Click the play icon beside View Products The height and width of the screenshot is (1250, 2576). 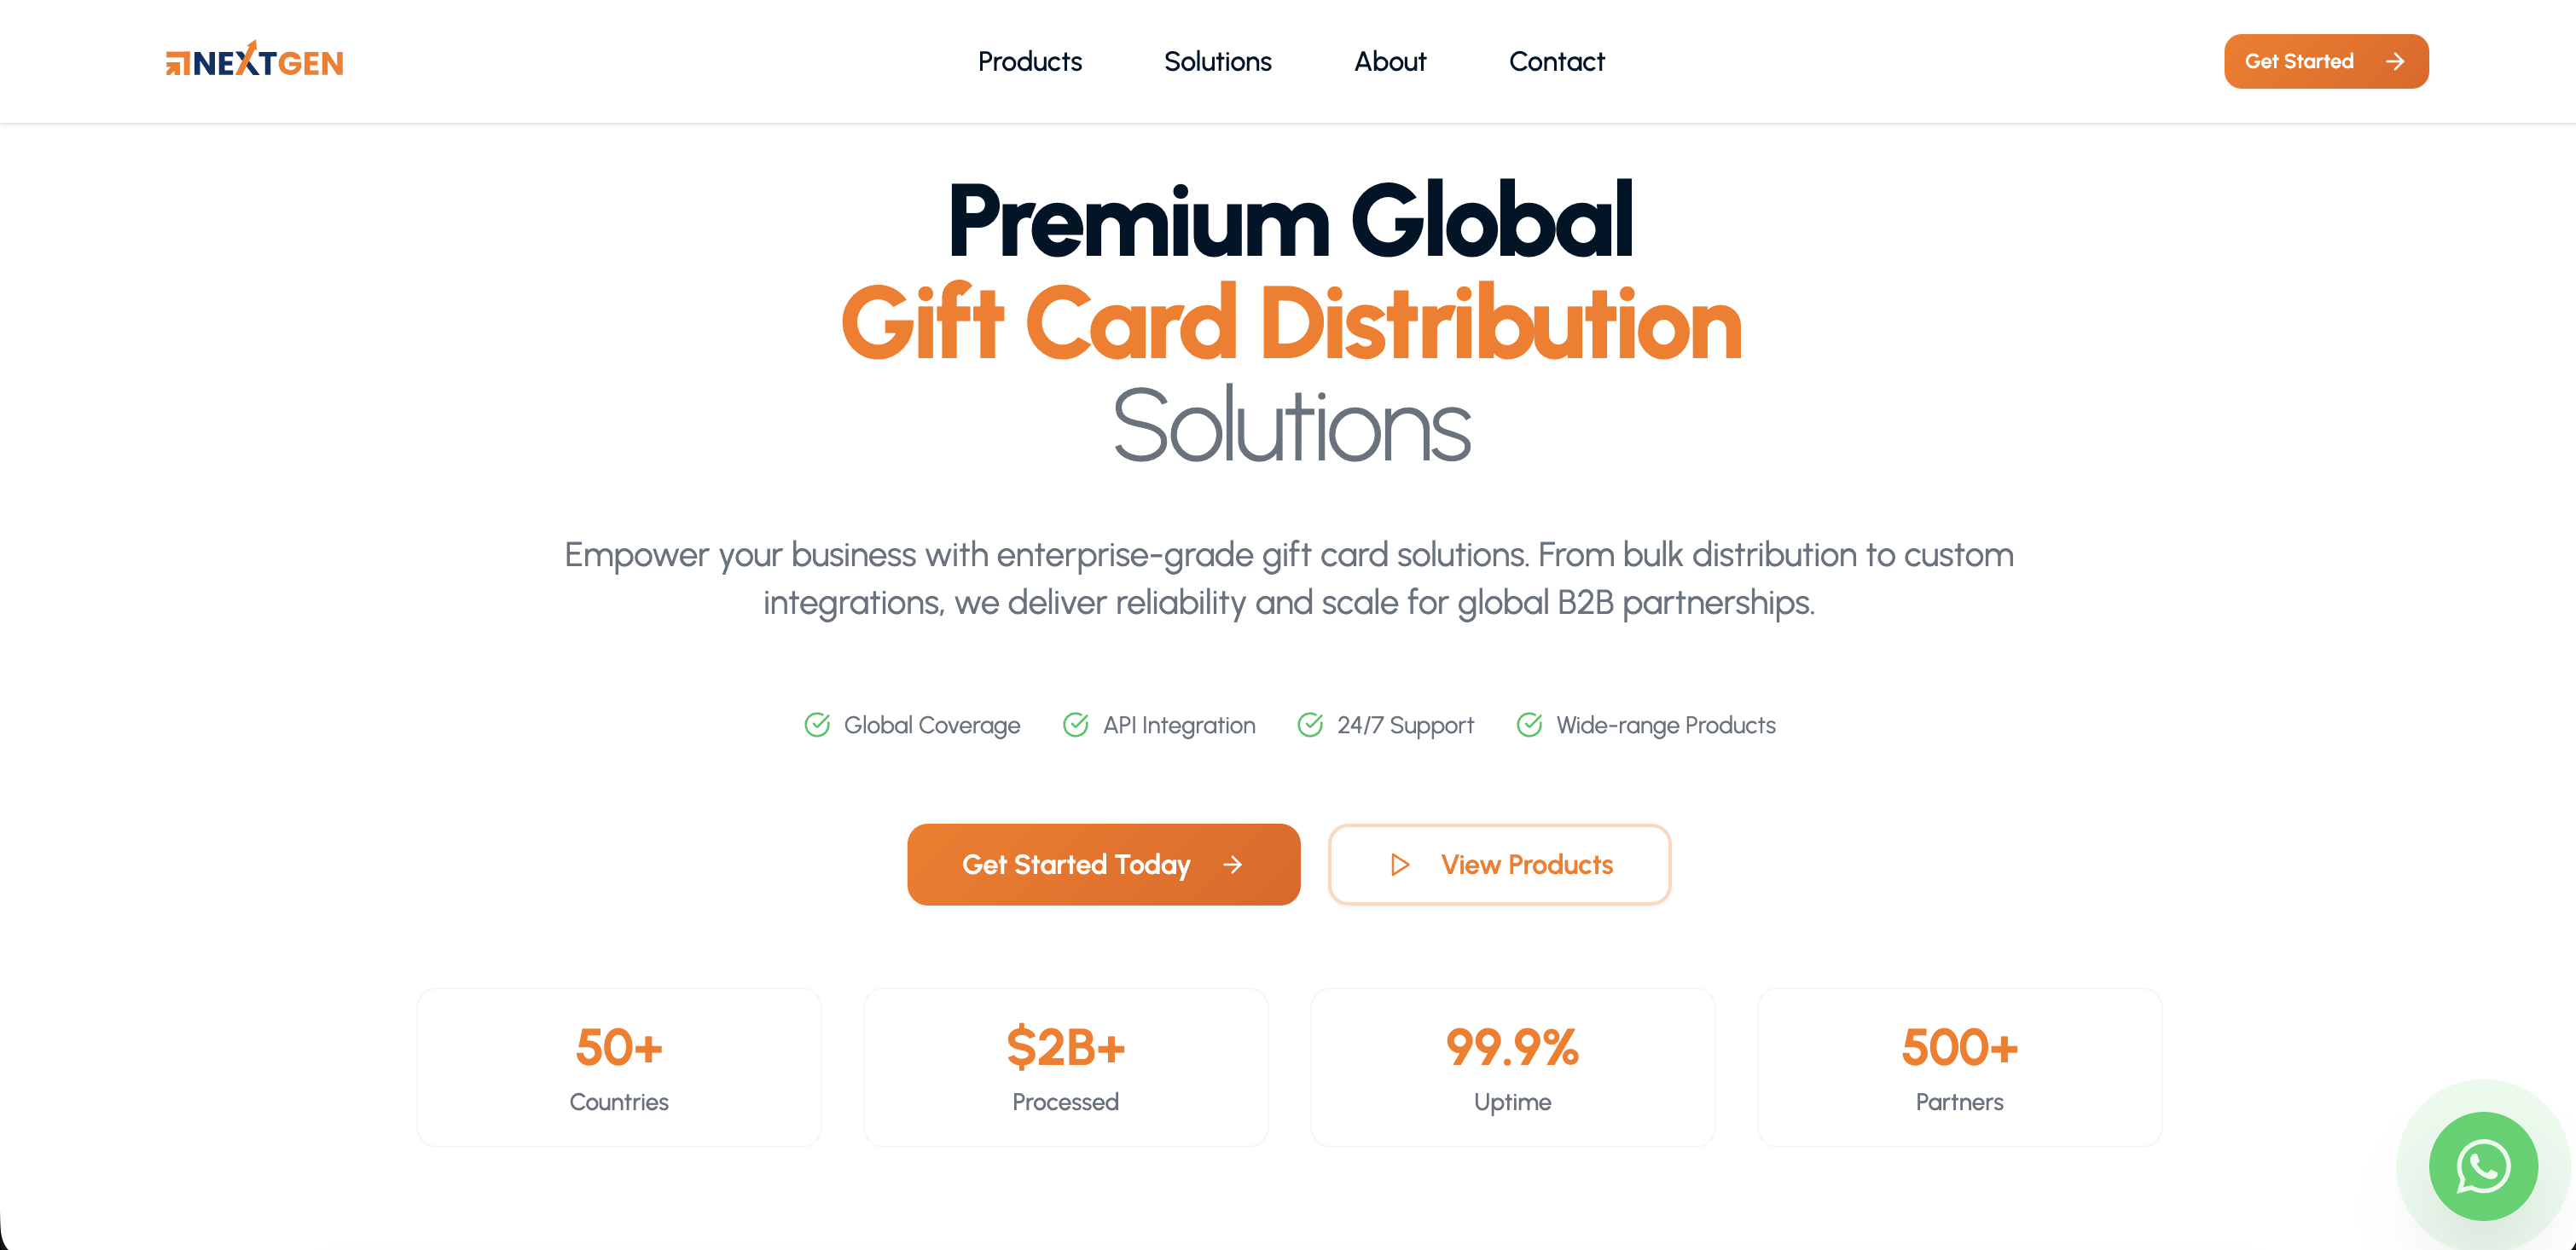[1400, 865]
